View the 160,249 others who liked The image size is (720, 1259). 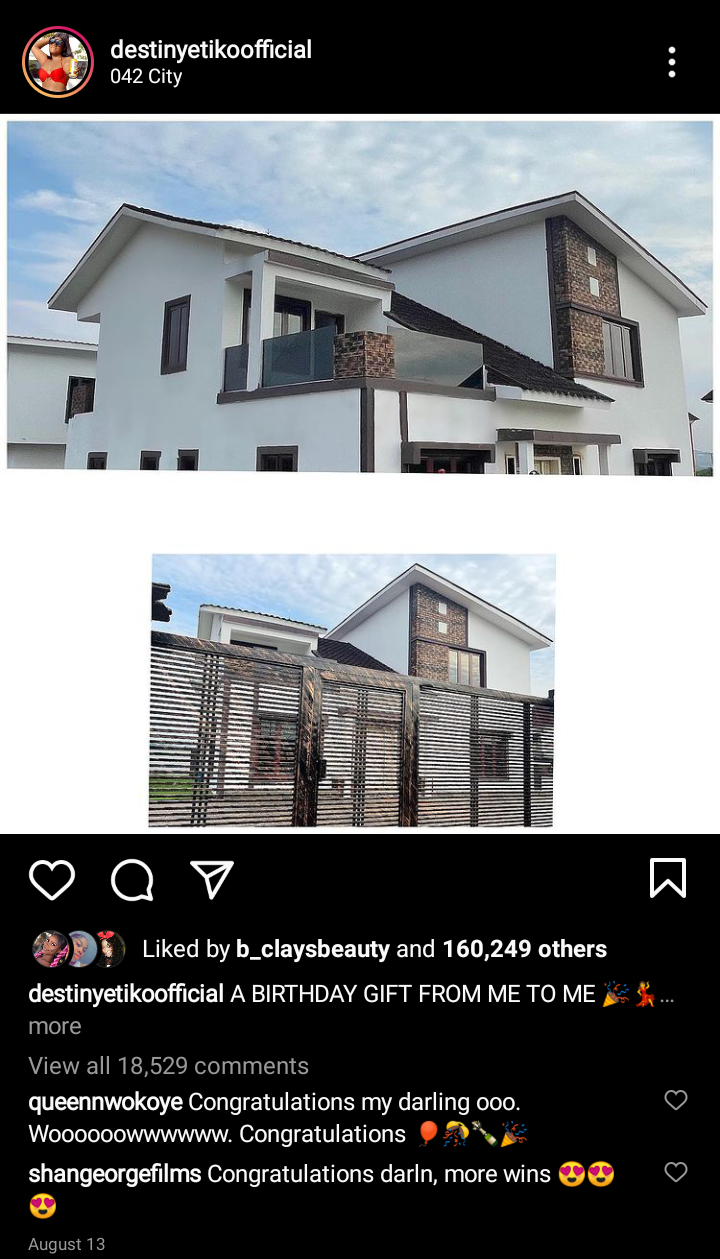click(x=525, y=949)
